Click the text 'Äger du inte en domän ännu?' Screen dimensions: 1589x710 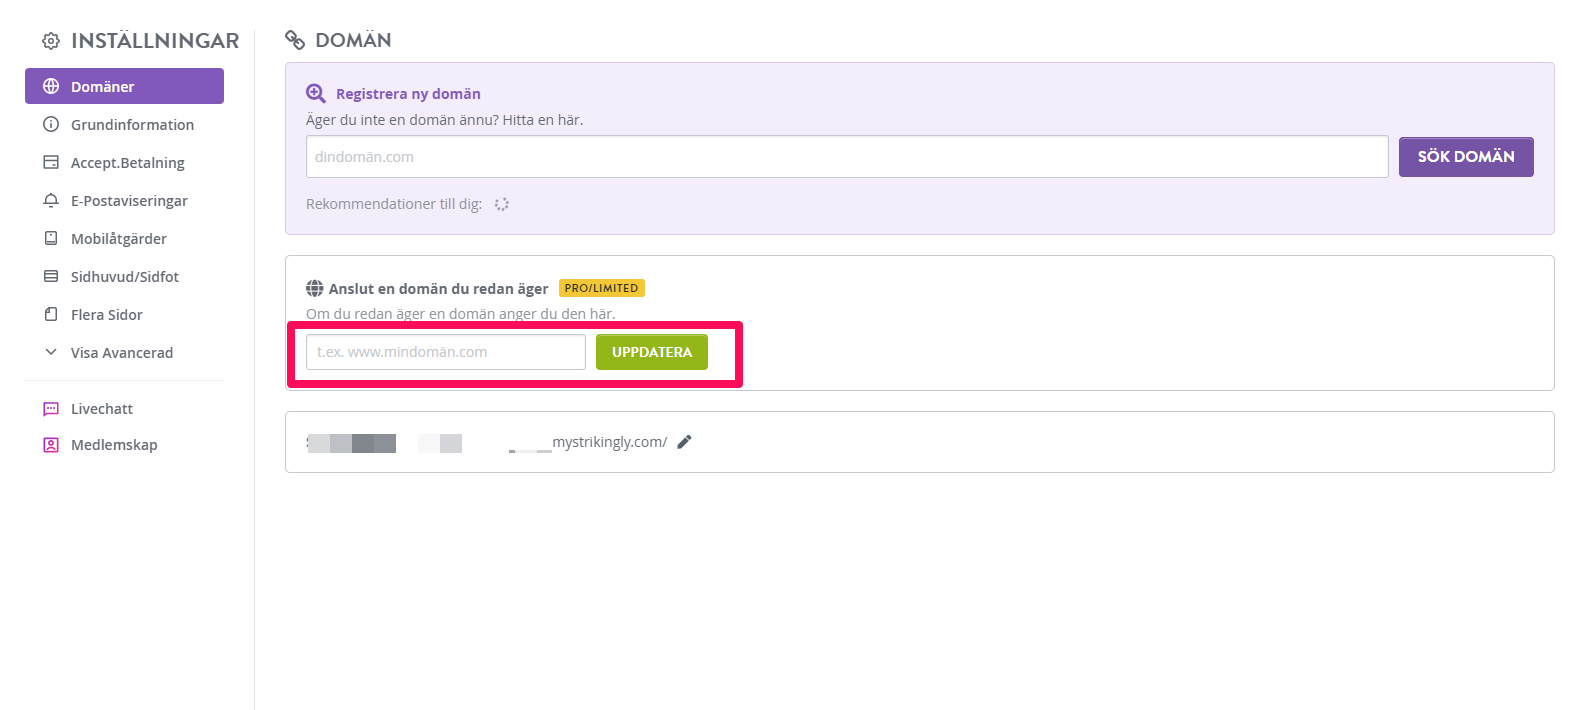tap(402, 120)
